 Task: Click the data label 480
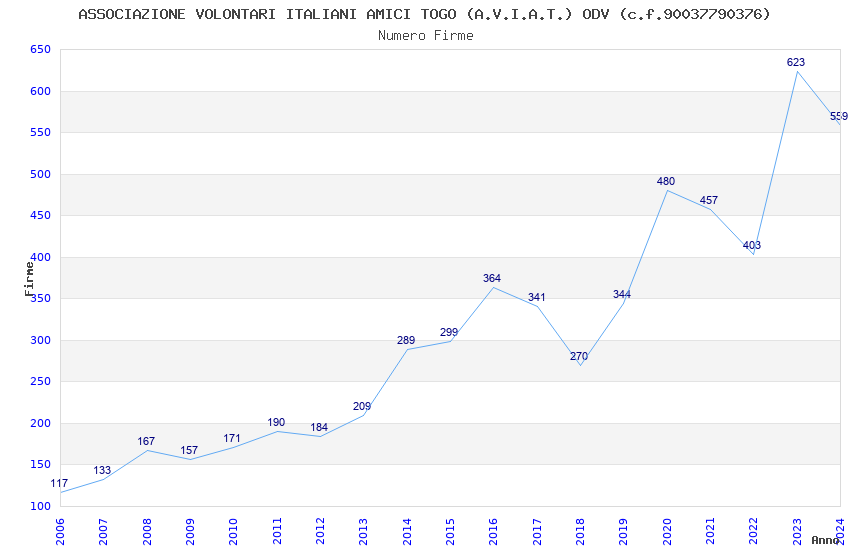pyautogui.click(x=666, y=182)
